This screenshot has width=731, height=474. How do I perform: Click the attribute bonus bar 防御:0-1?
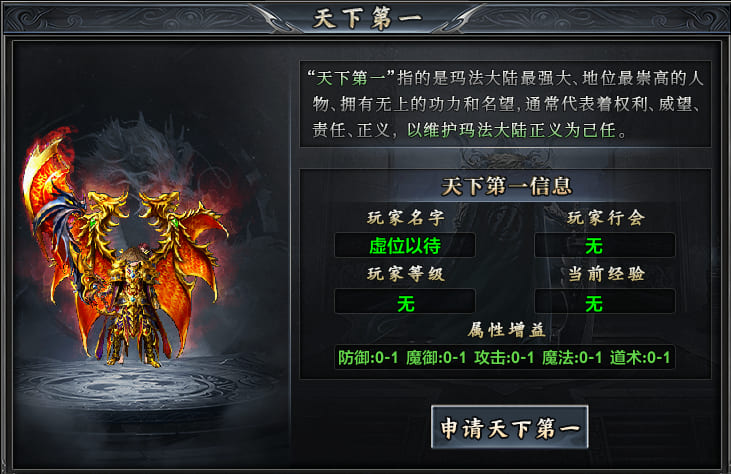pos(504,357)
